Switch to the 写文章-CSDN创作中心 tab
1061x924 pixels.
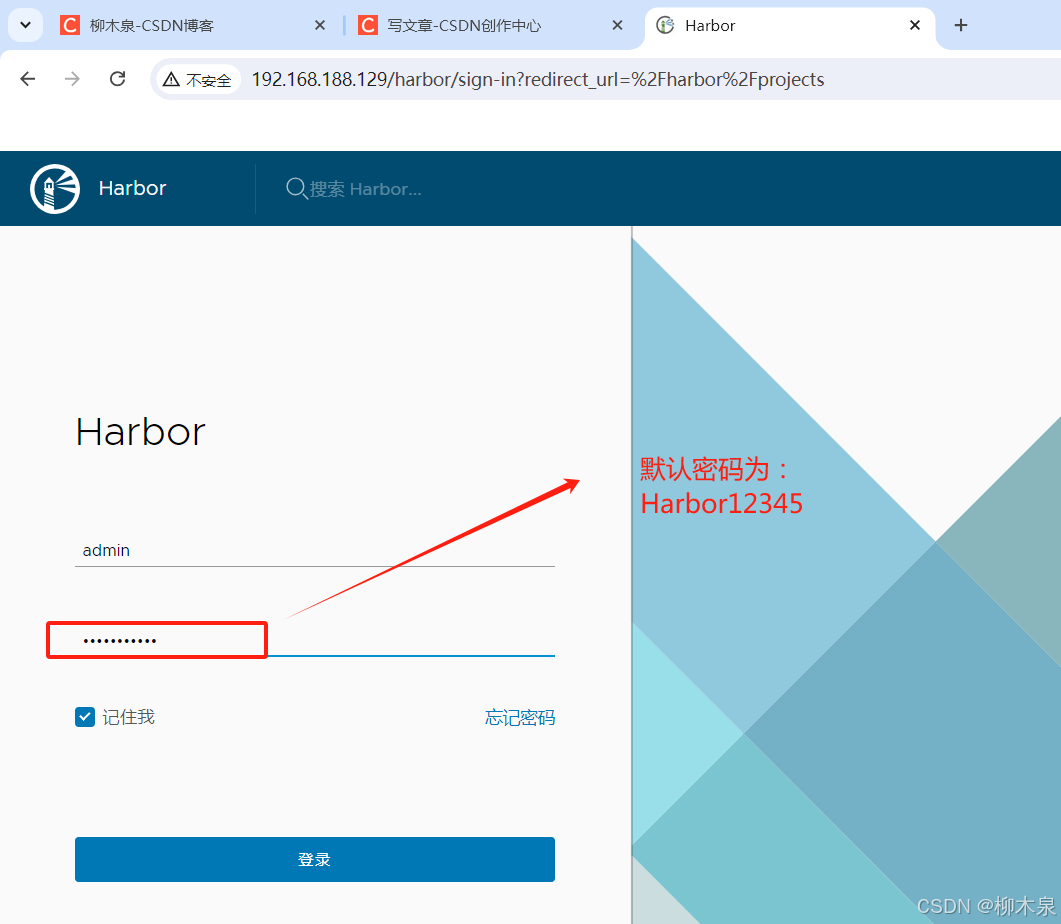point(491,26)
